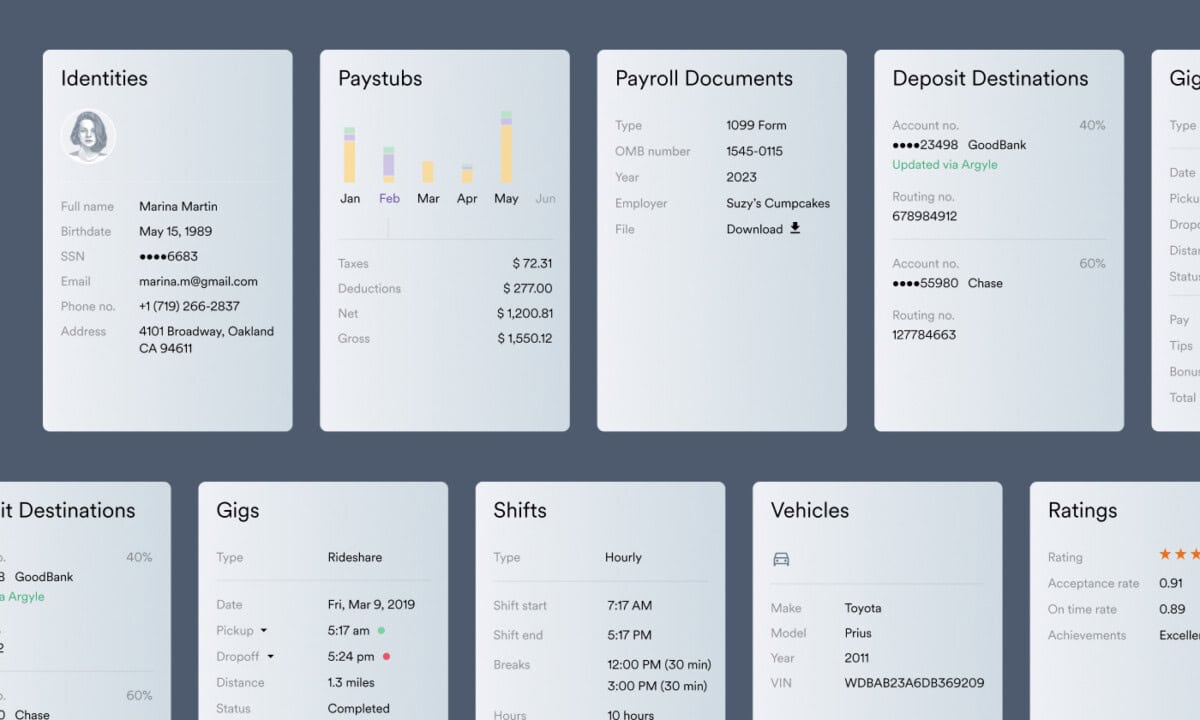
Task: Click the email address marina.m@gmail.com
Action: click(x=197, y=281)
